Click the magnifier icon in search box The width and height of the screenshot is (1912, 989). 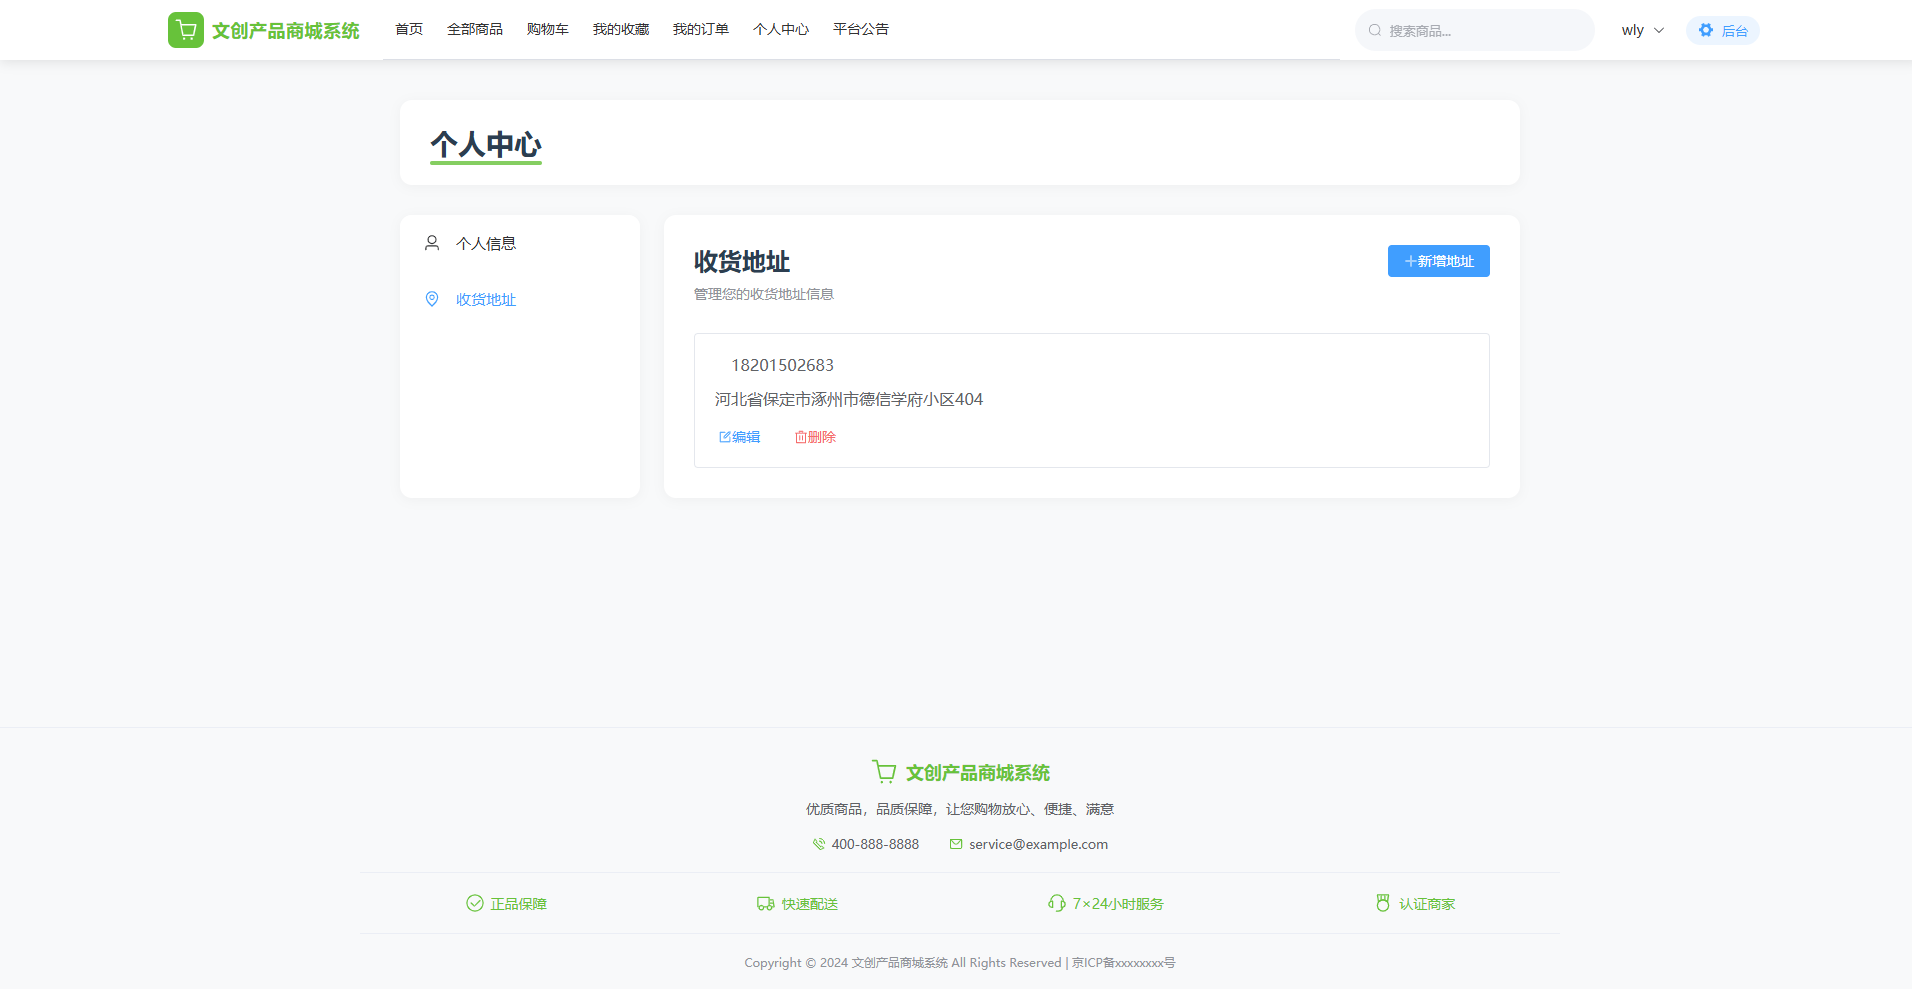(x=1375, y=30)
